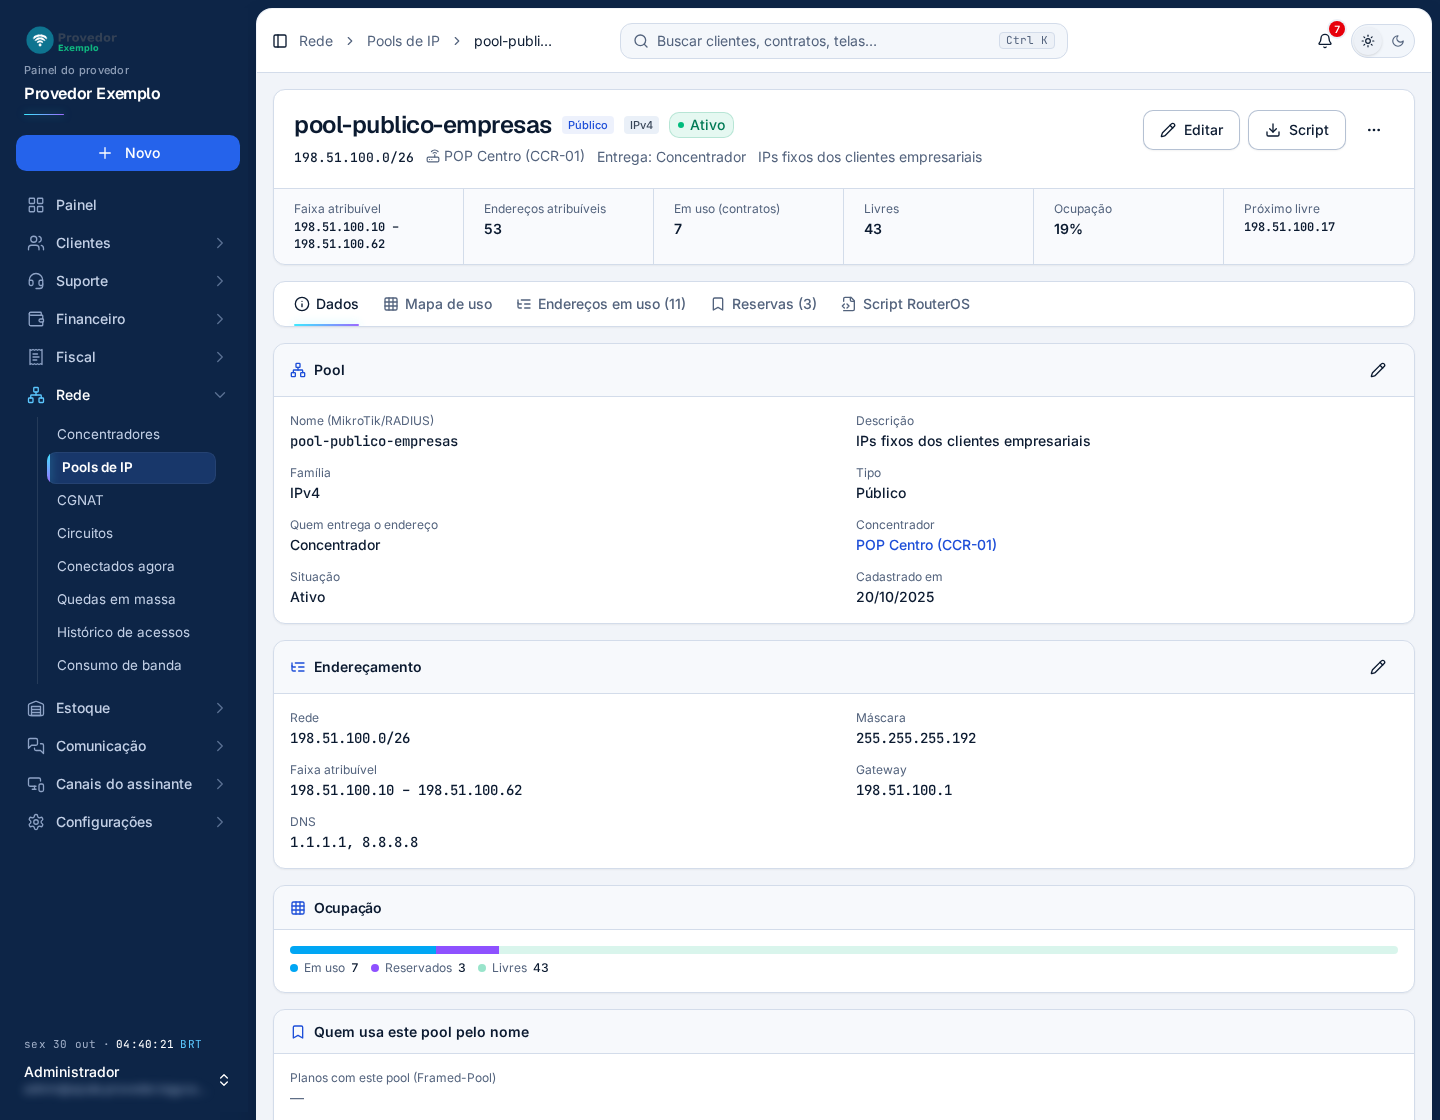This screenshot has height=1120, width=1440.
Task: Expand the Comunicação menu
Action: [x=128, y=746]
